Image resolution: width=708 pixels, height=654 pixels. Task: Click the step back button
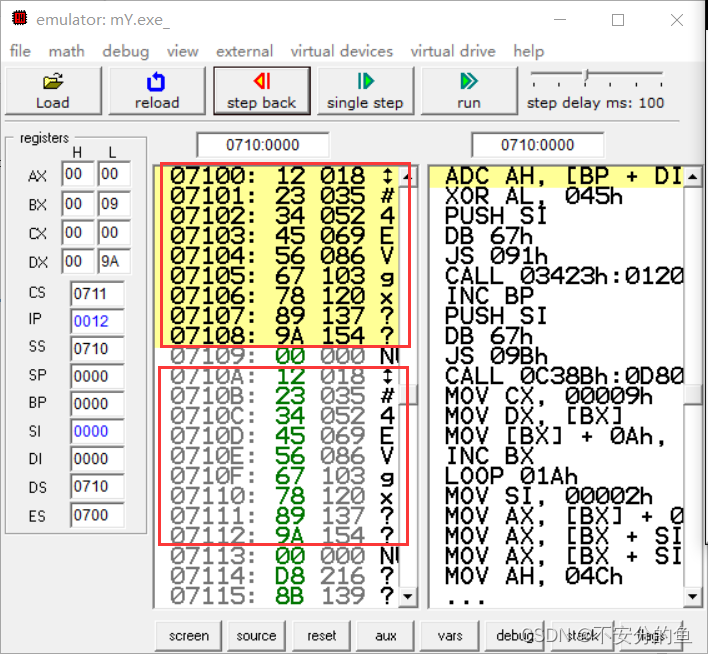(x=261, y=91)
